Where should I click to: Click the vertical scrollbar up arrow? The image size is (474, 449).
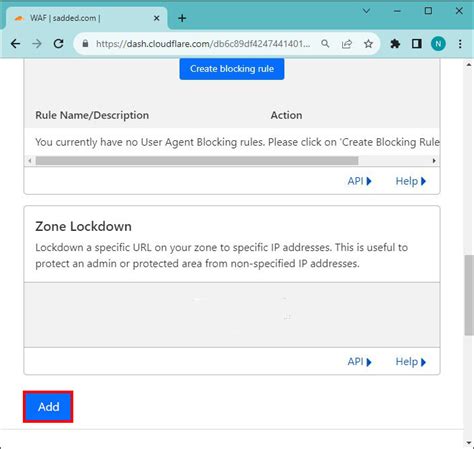(469, 65)
